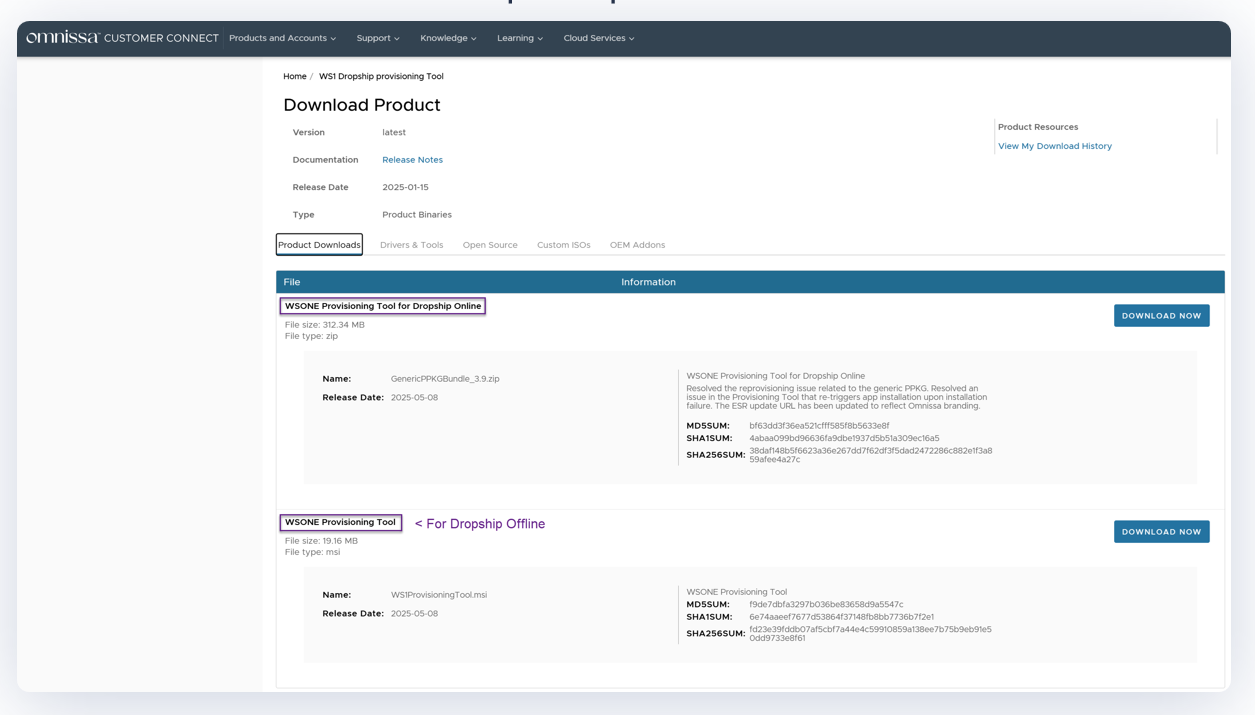Image resolution: width=1255 pixels, height=715 pixels.
Task: Click the WSONE Provisioning Tool heading
Action: click(341, 521)
